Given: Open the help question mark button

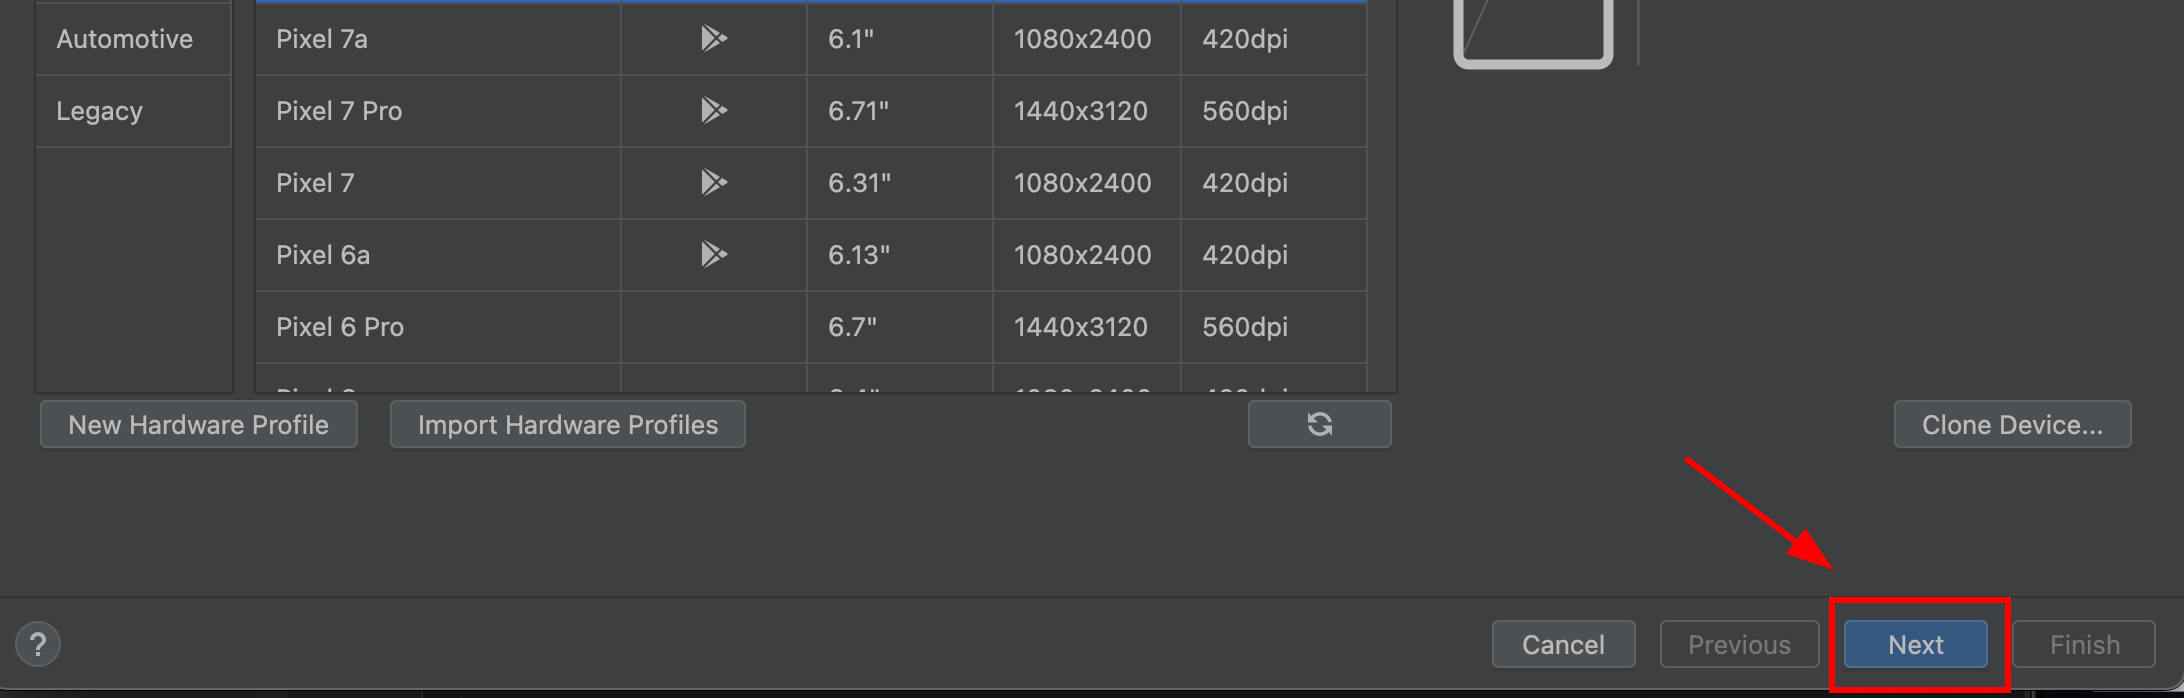Looking at the screenshot, I should click(38, 644).
